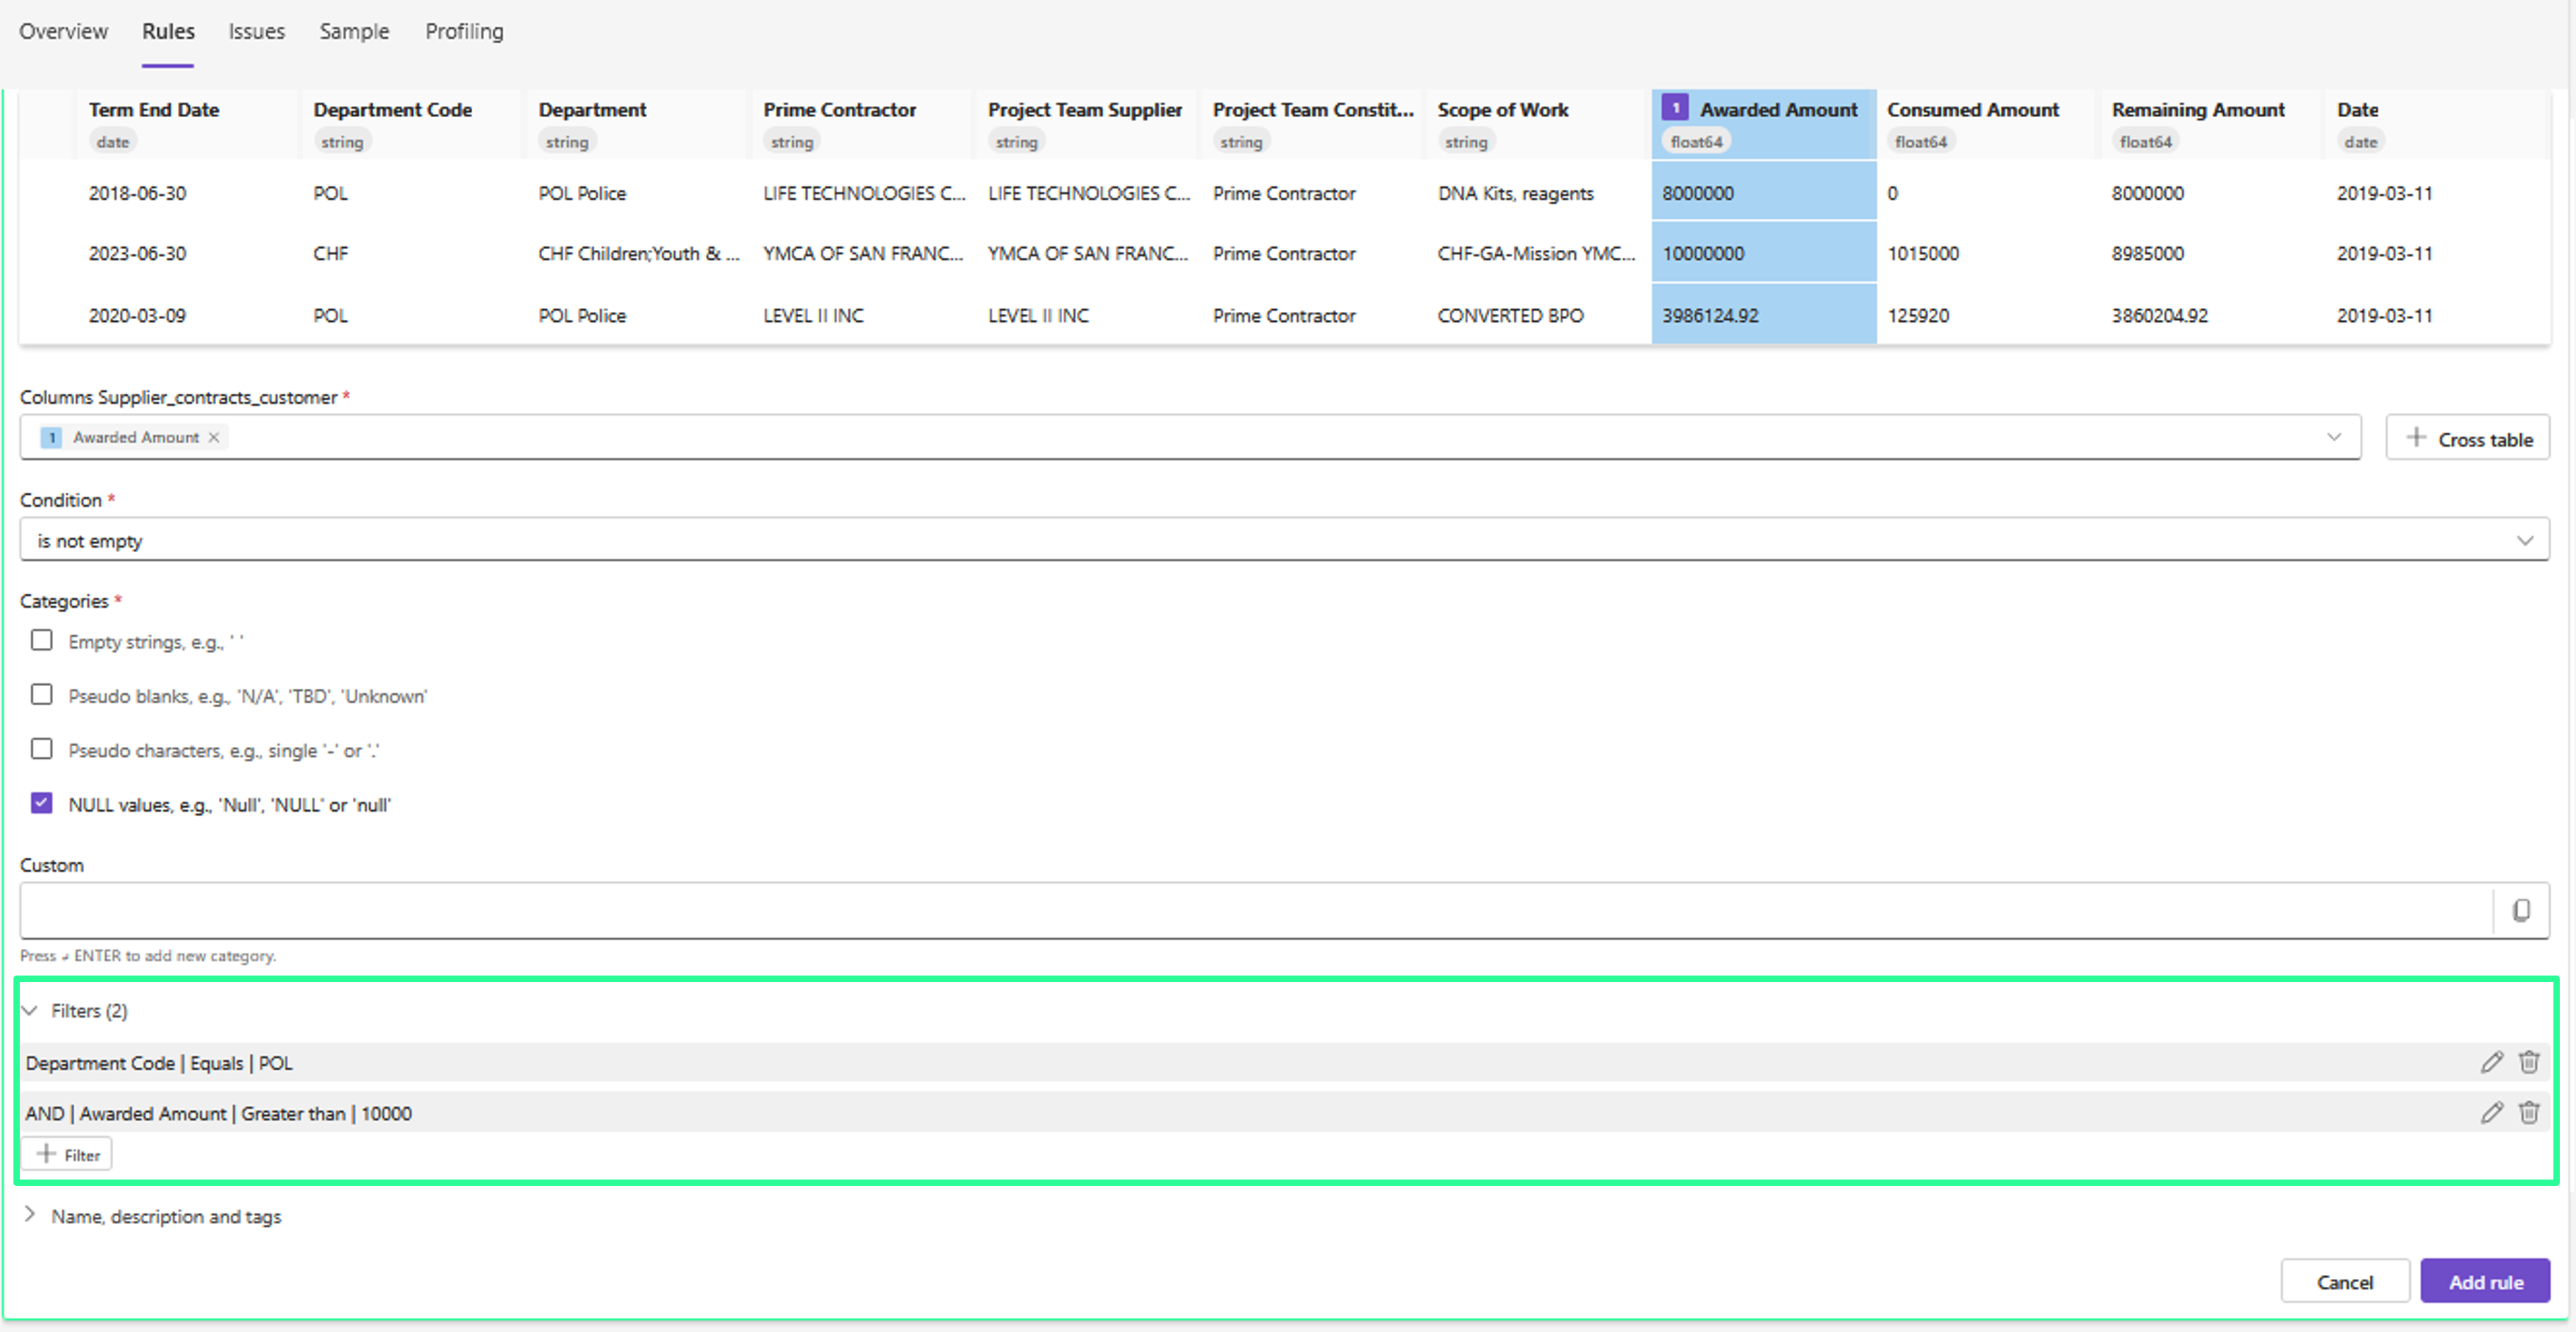Collapse the Filters (2) section
This screenshot has height=1332, width=2576.
click(30, 1010)
